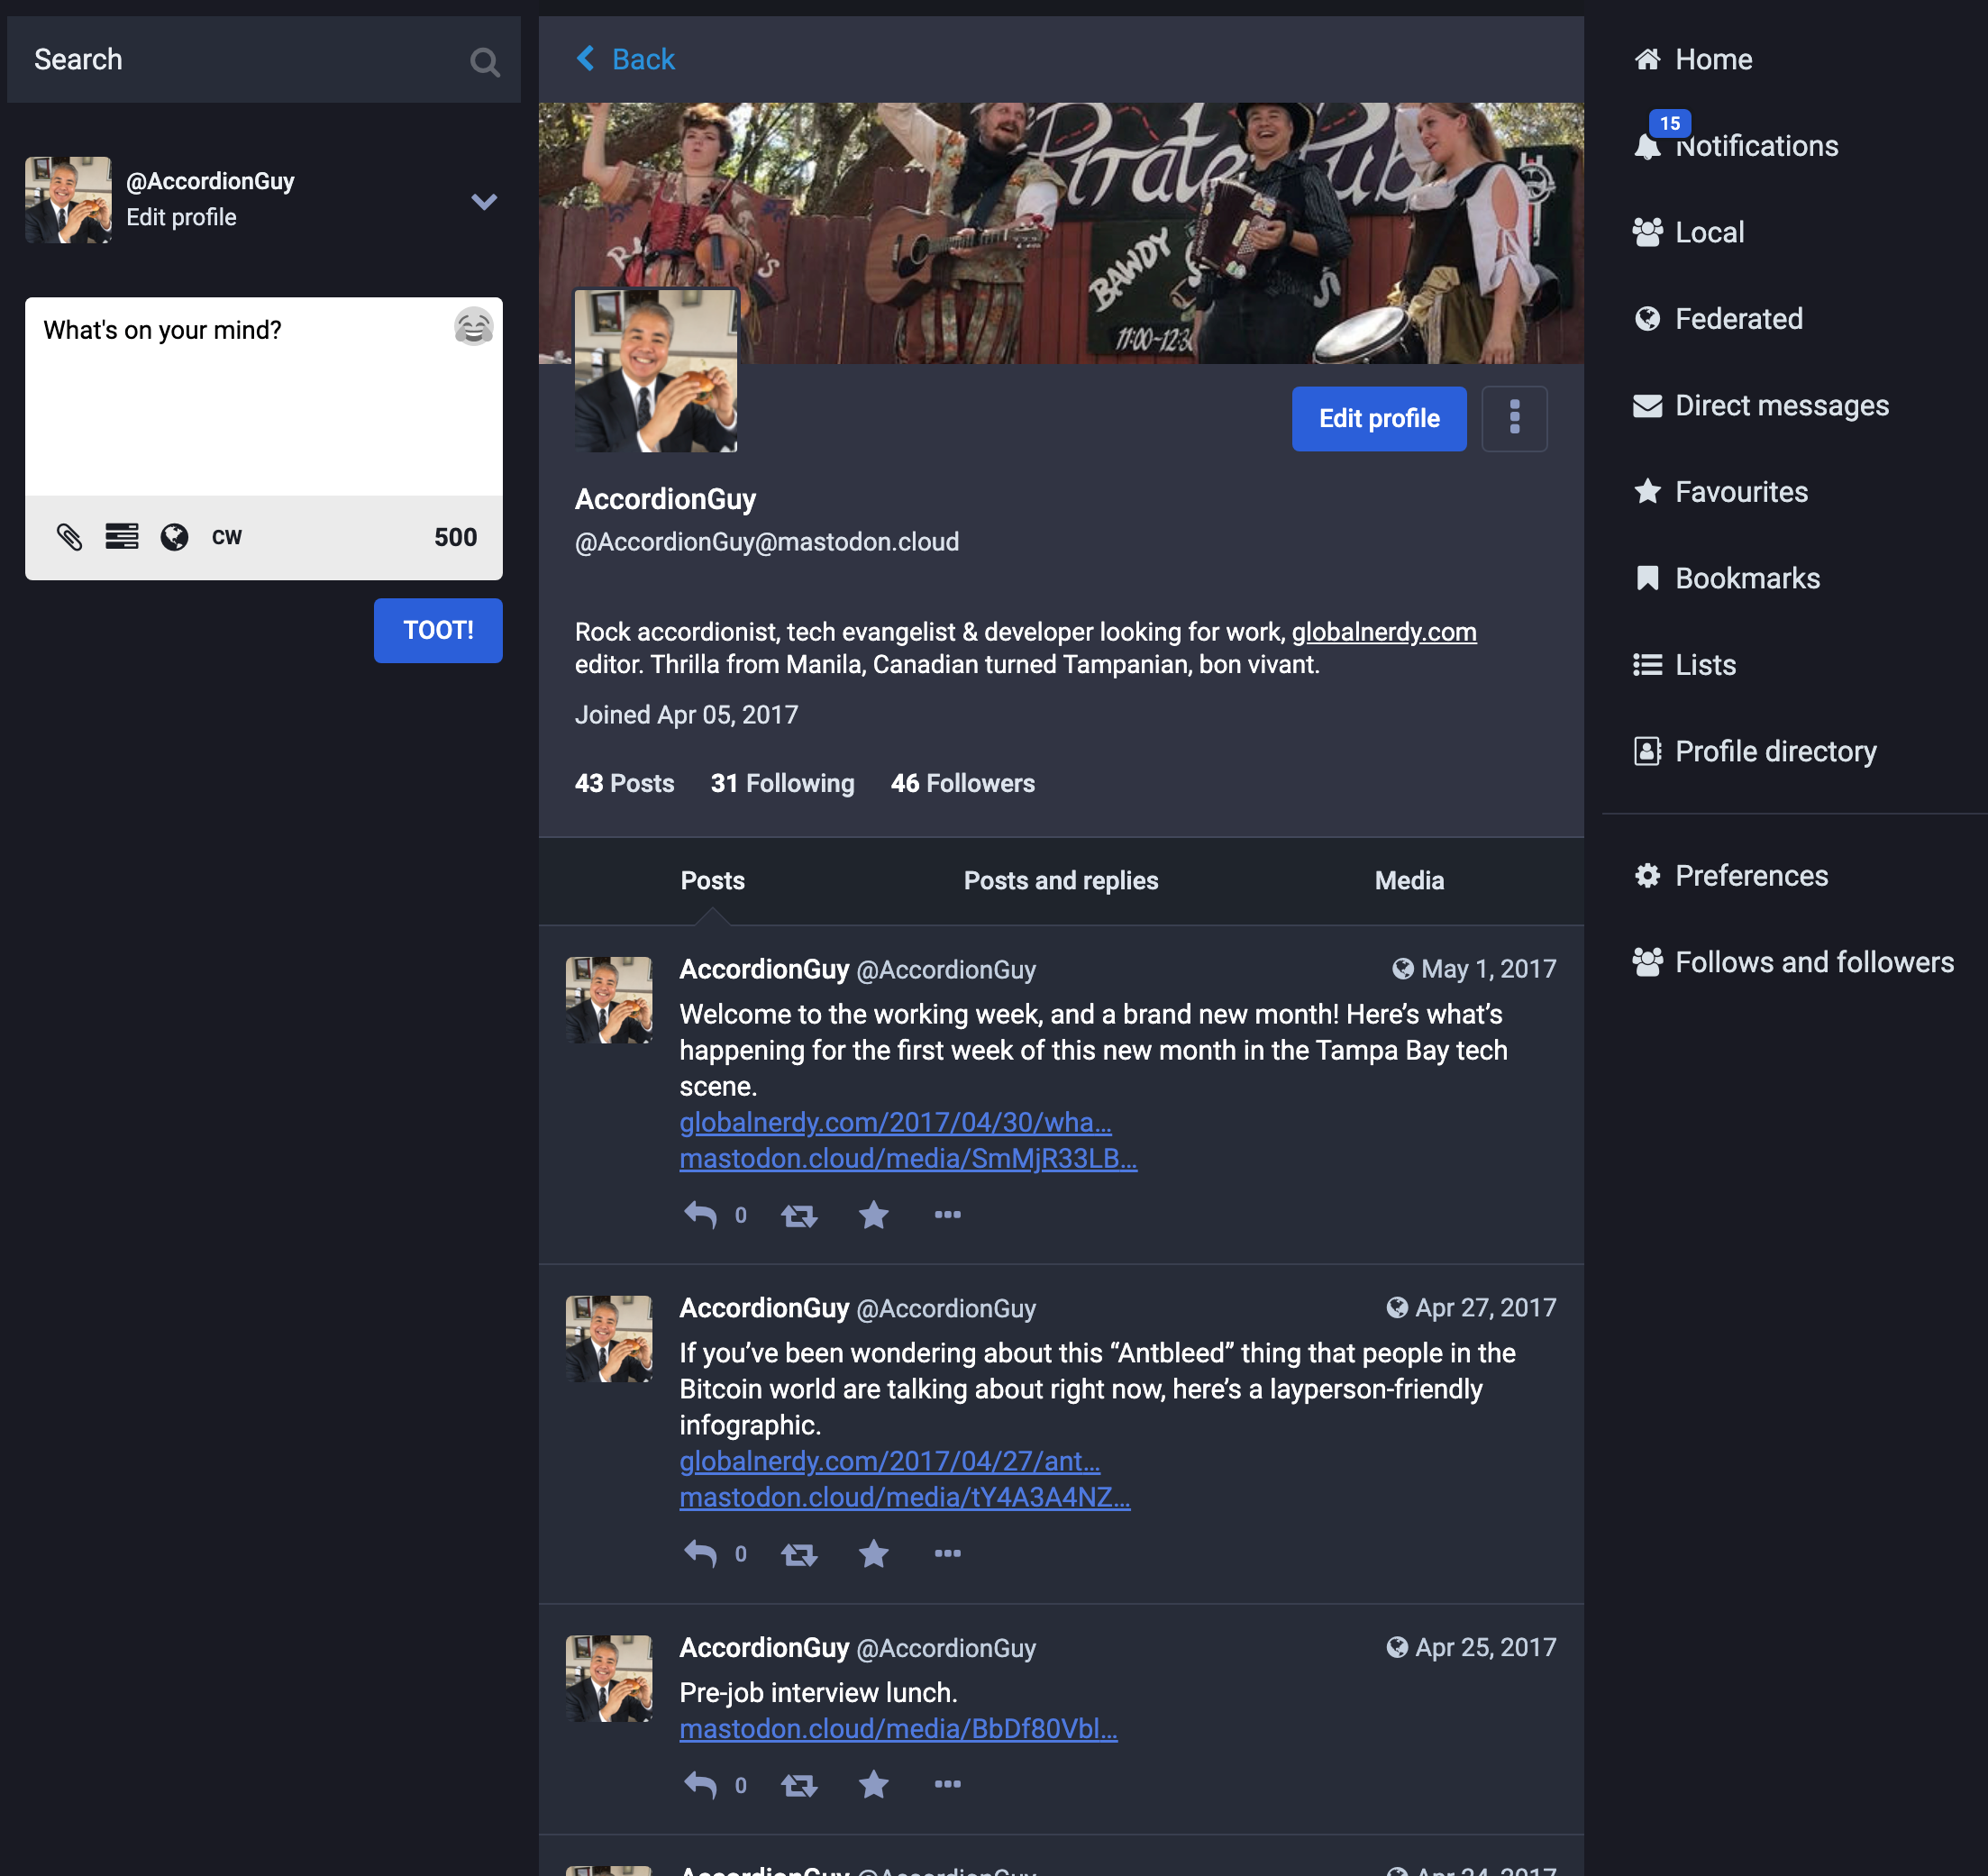1988x1876 pixels.
Task: Toggle the CW content warning
Action: pyautogui.click(x=227, y=537)
